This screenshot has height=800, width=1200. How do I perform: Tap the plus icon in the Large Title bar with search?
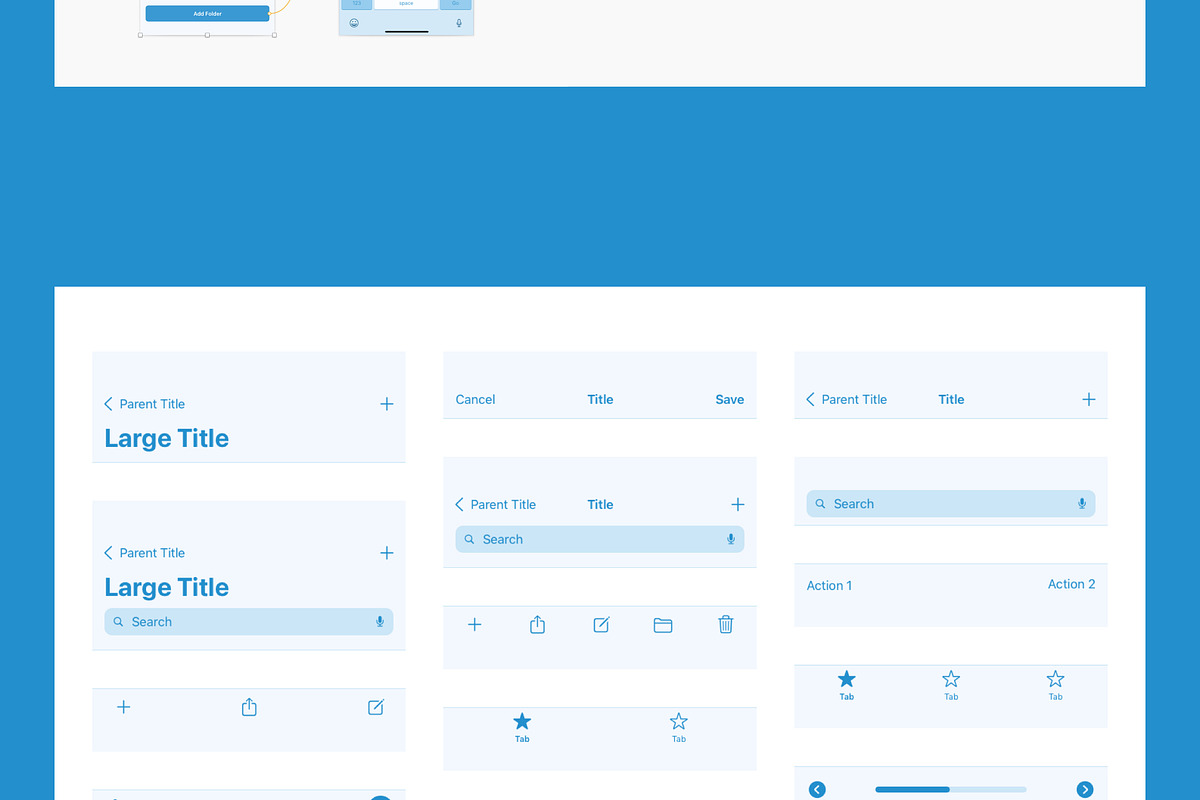[387, 553]
